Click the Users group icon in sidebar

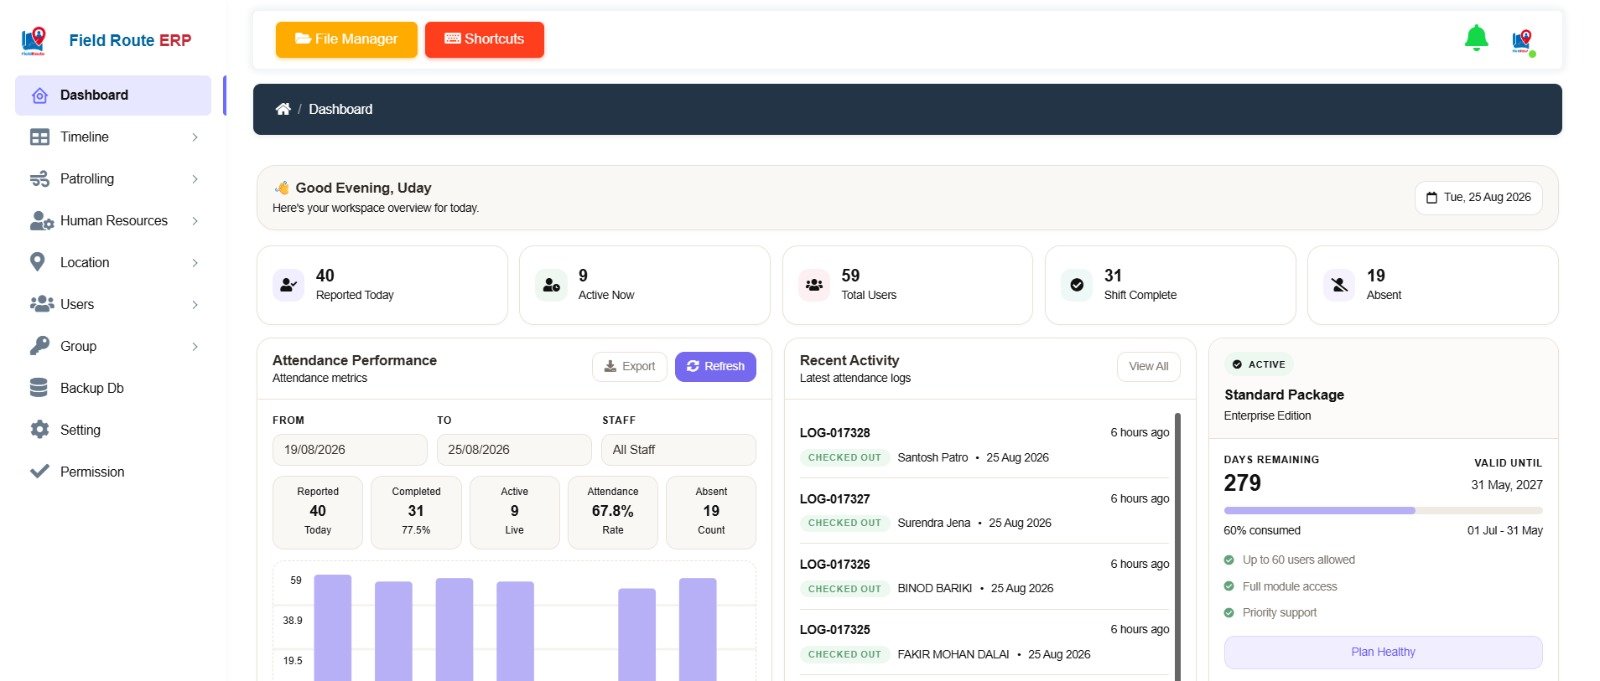(41, 304)
